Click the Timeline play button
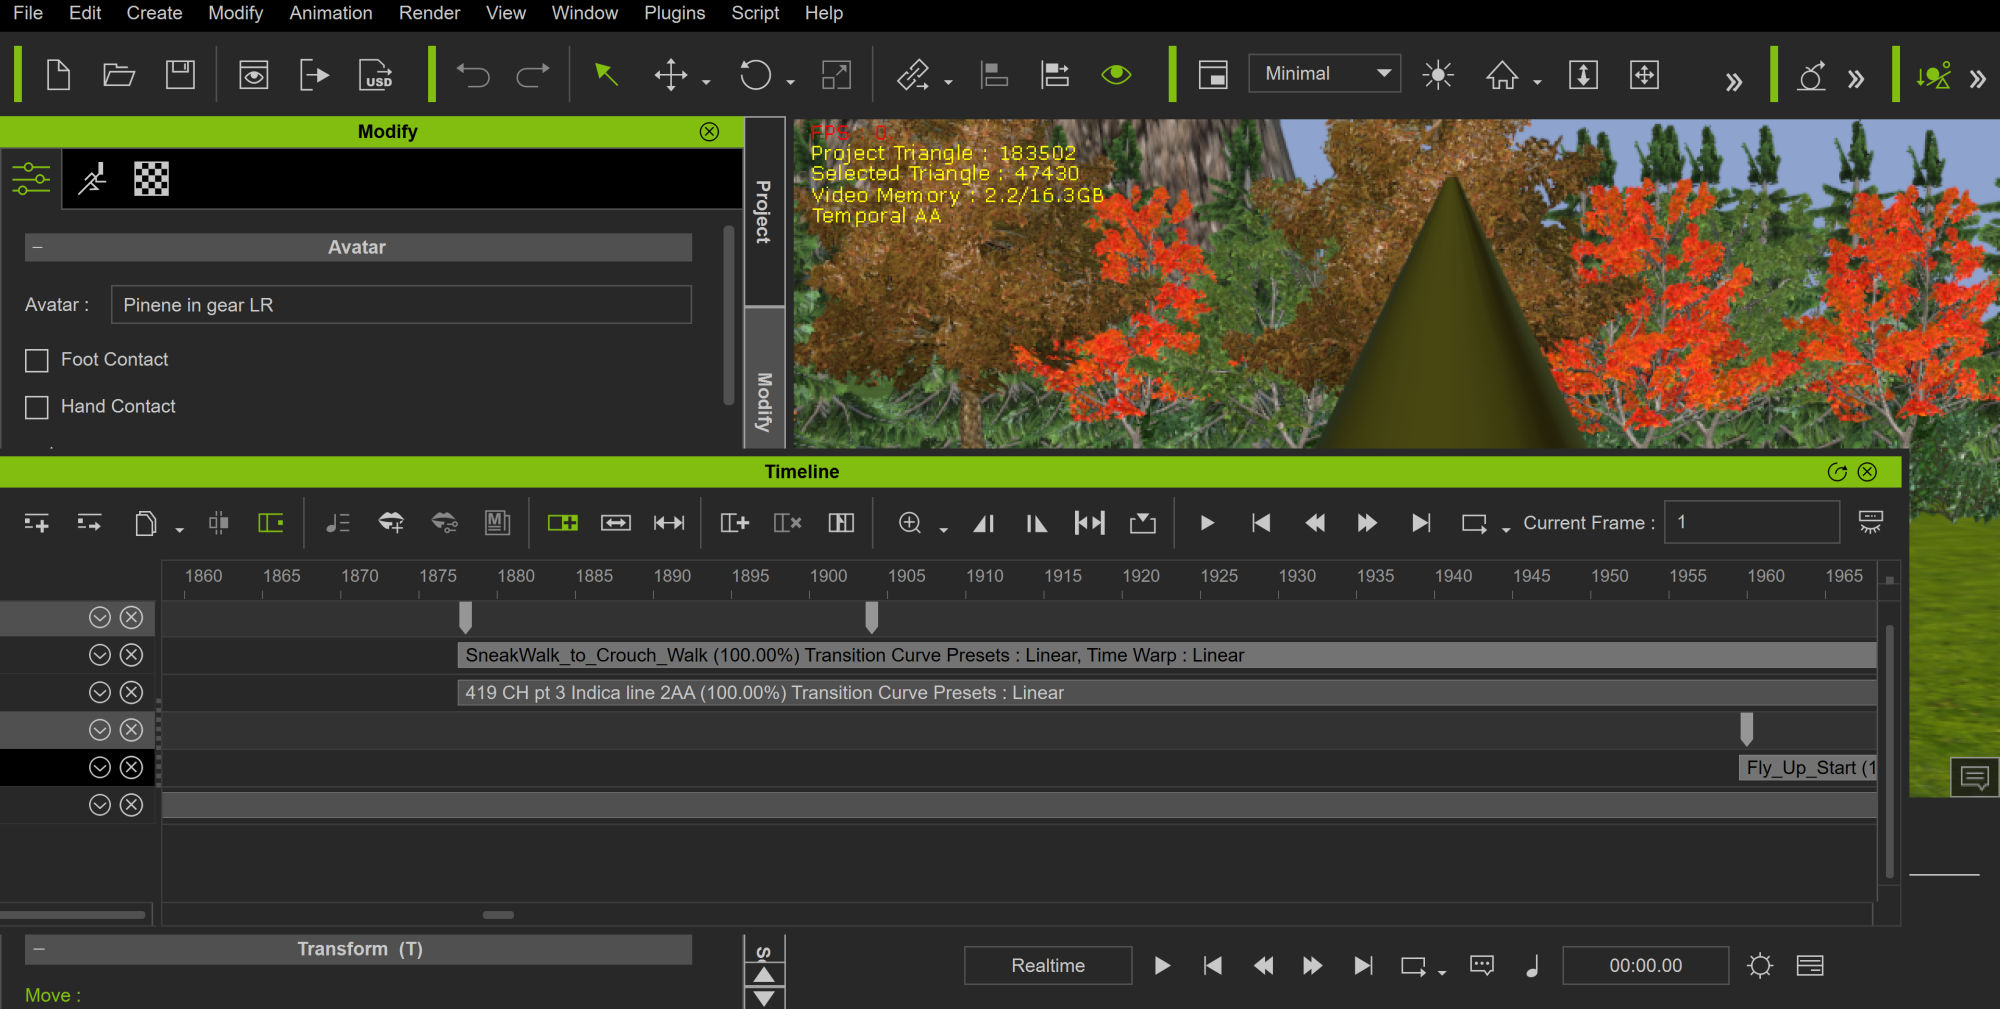Image resolution: width=2000 pixels, height=1009 pixels. tap(1207, 523)
